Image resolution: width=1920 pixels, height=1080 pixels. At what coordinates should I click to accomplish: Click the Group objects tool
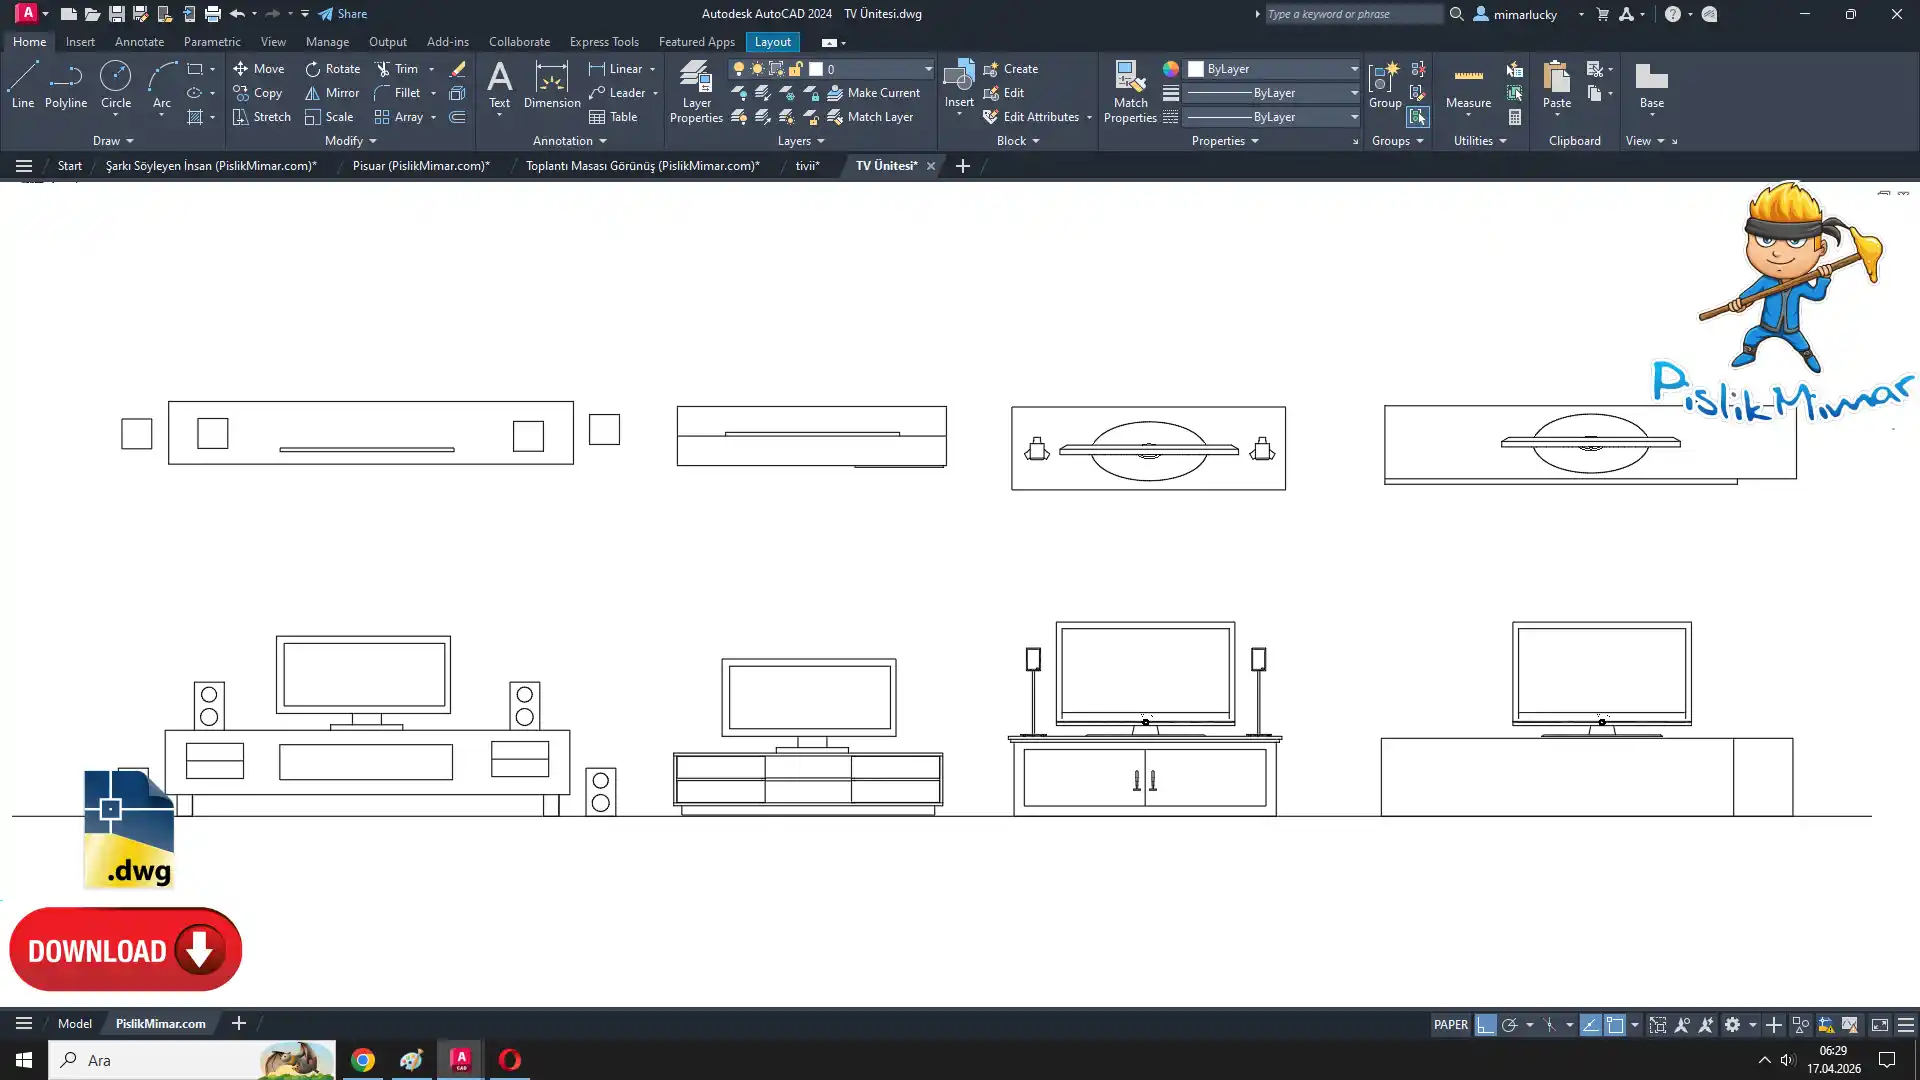(1385, 85)
